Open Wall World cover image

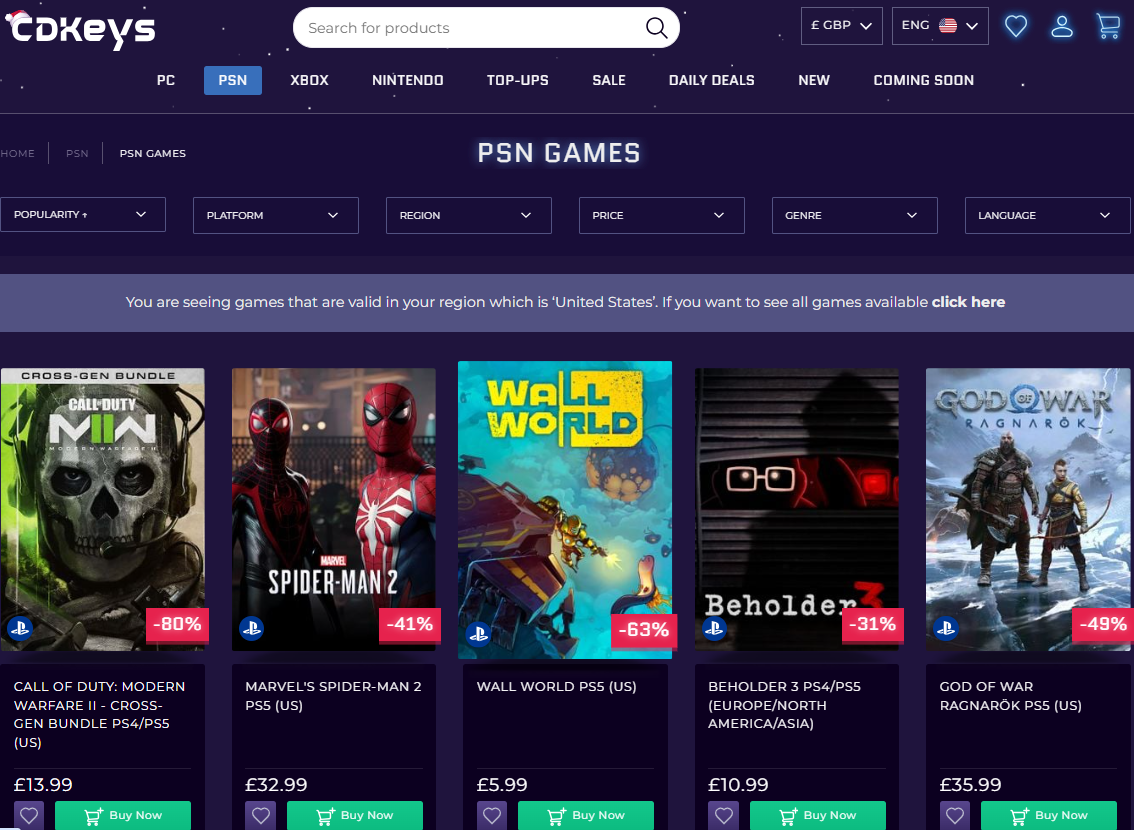[x=565, y=510]
